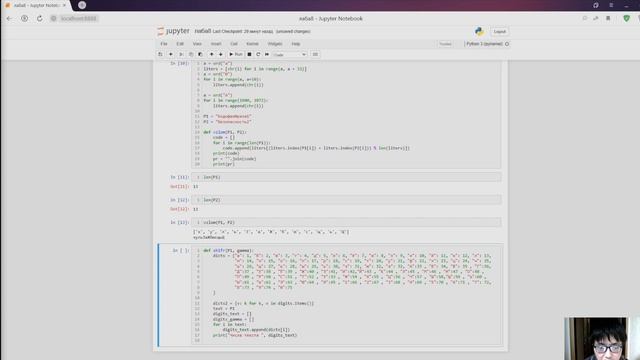Click the bookmark icon in the address bar
640x360 pixels.
pyautogui.click(x=608, y=18)
